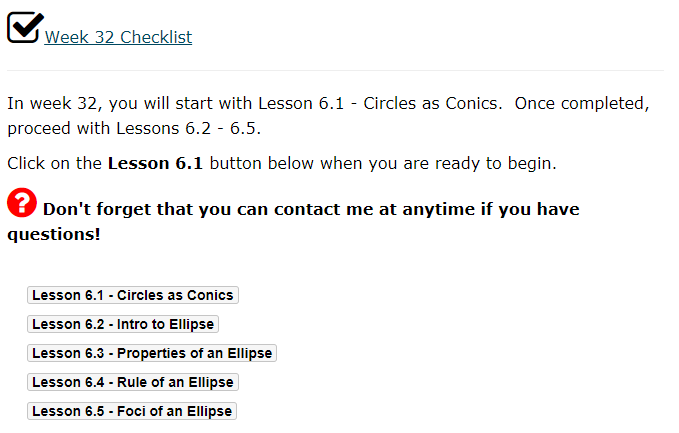Click the 'Click on the' instruction sentence
The width and height of the screenshot is (679, 433).
pyautogui.click(x=282, y=164)
